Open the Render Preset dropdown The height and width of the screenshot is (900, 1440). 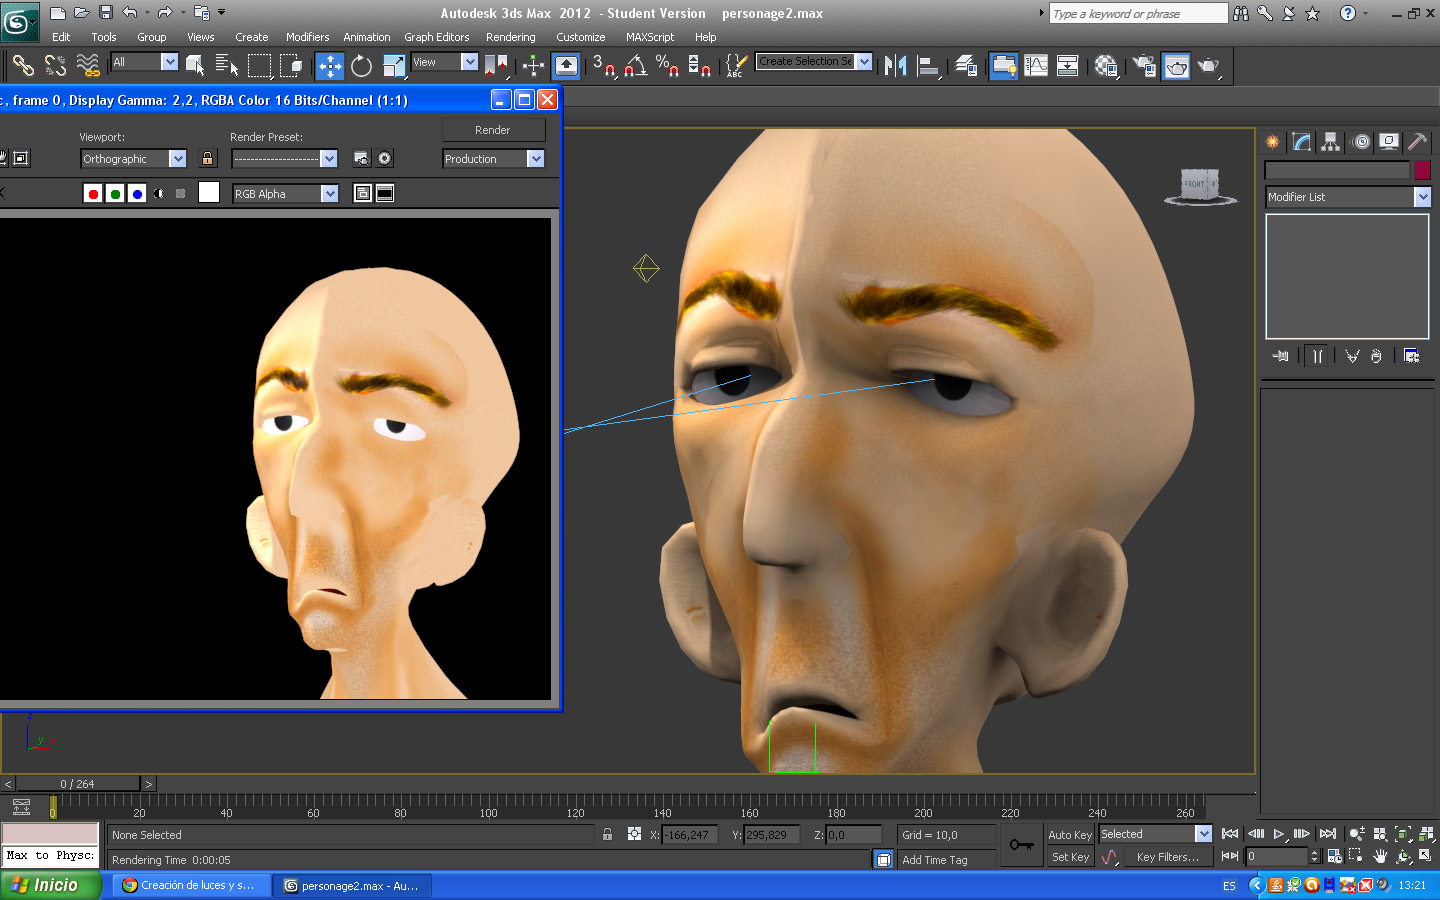pyautogui.click(x=284, y=159)
